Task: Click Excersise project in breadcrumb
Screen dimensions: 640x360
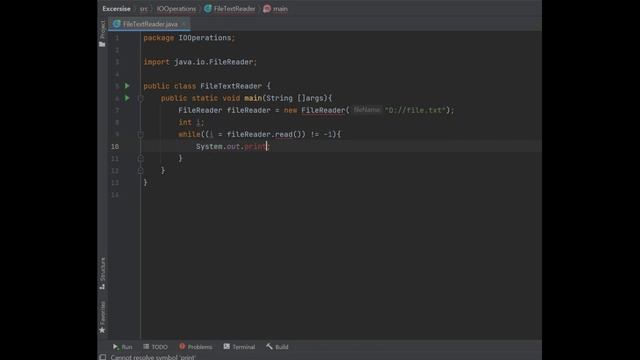Action: (x=116, y=9)
